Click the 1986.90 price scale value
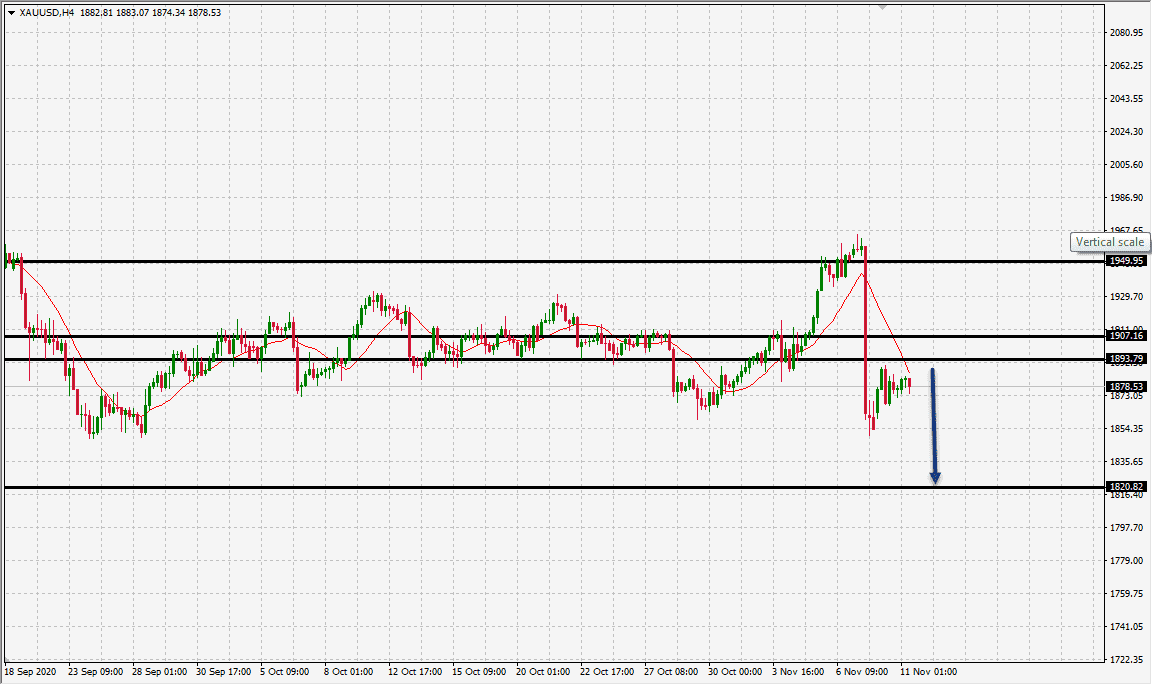This screenshot has width=1152, height=685. click(x=1126, y=198)
